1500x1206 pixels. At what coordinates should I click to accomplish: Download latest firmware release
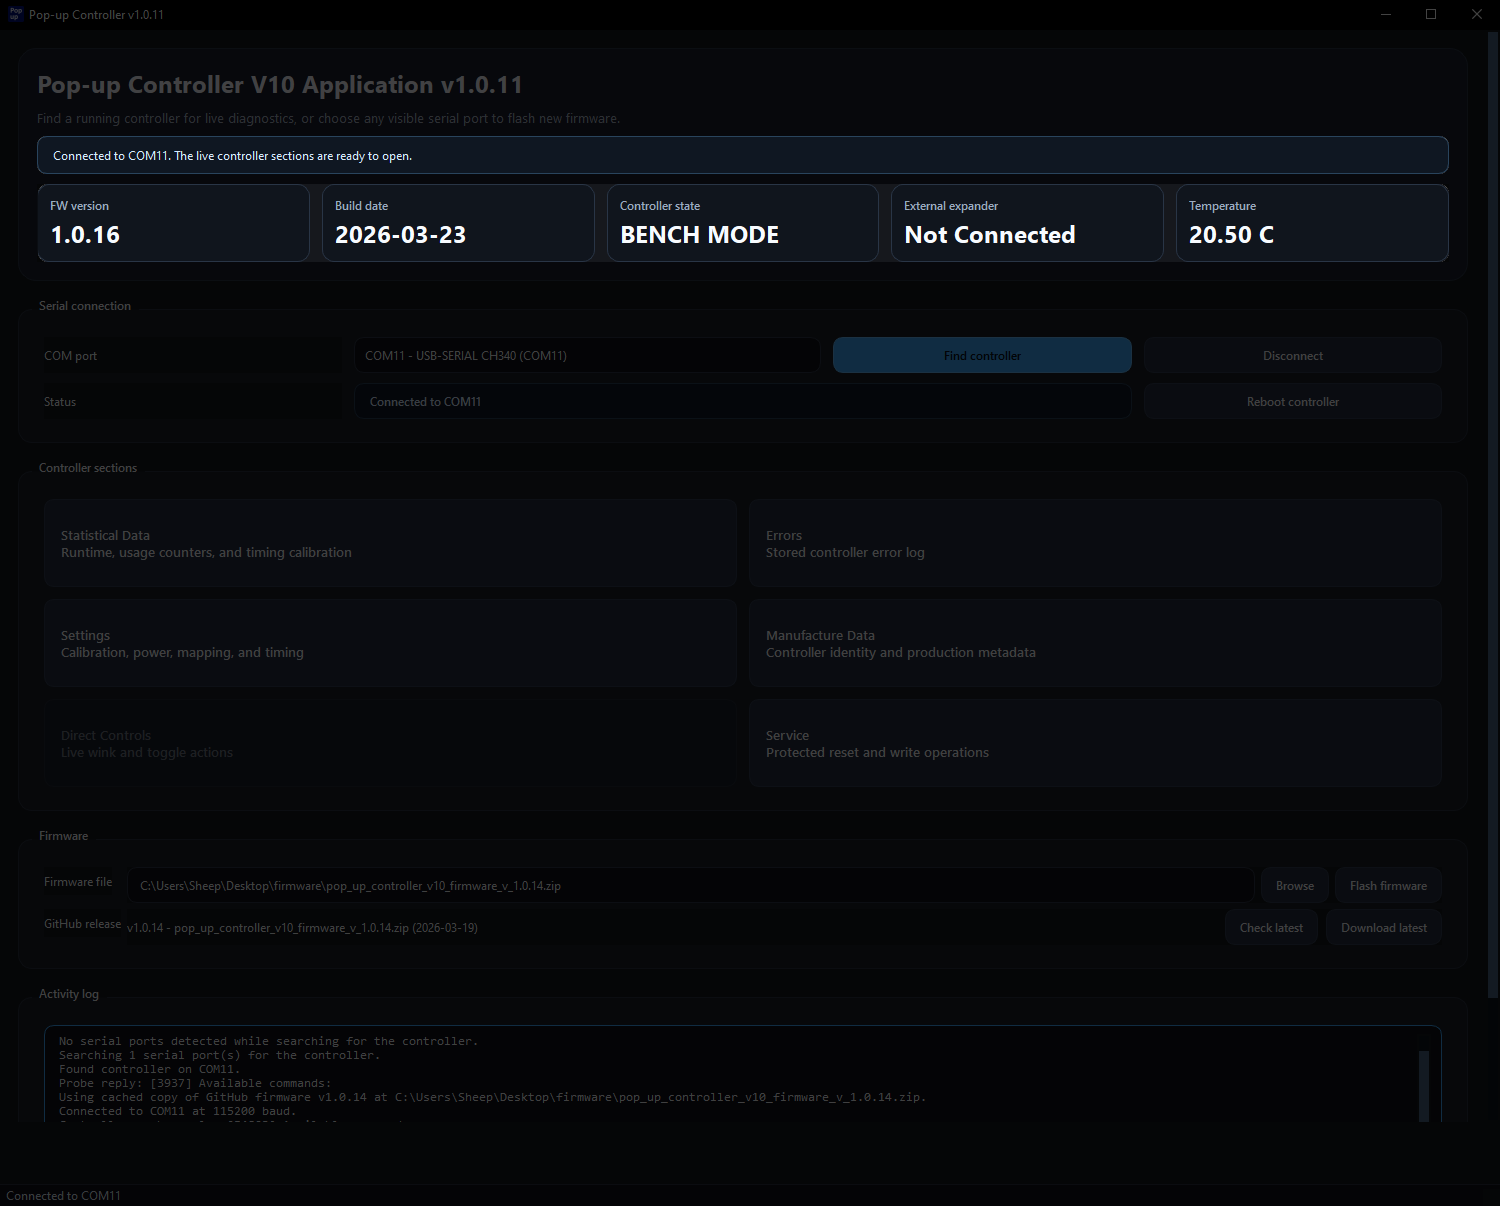[x=1383, y=927]
